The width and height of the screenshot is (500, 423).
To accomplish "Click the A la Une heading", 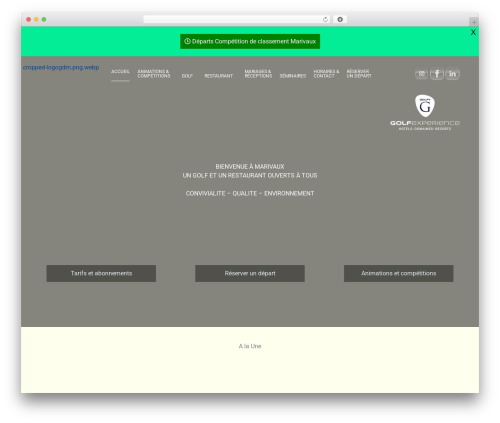I will point(250,346).
